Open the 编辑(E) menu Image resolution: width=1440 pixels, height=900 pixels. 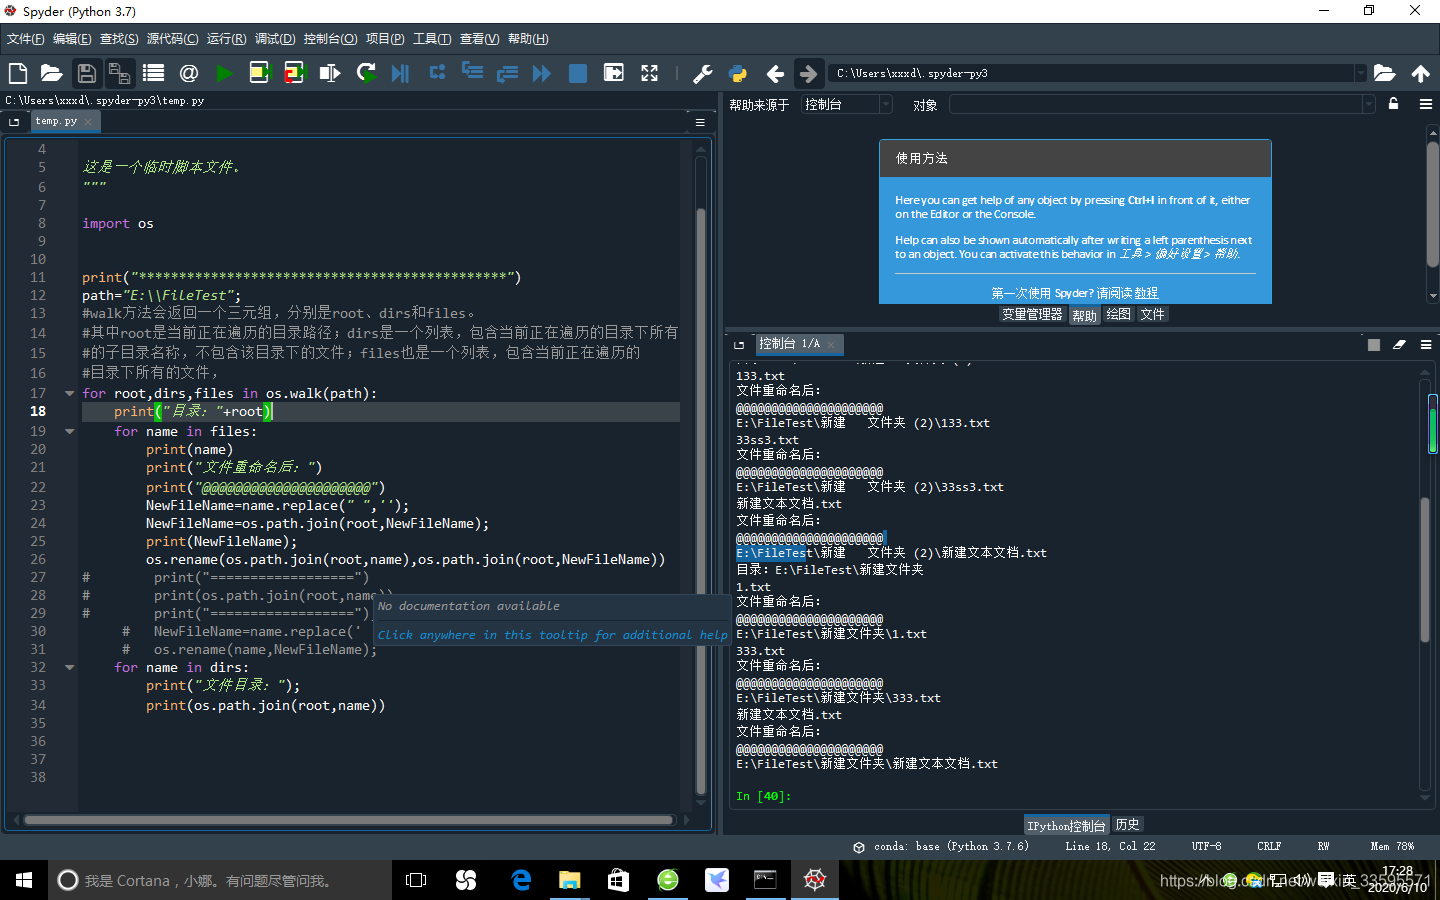(72, 39)
